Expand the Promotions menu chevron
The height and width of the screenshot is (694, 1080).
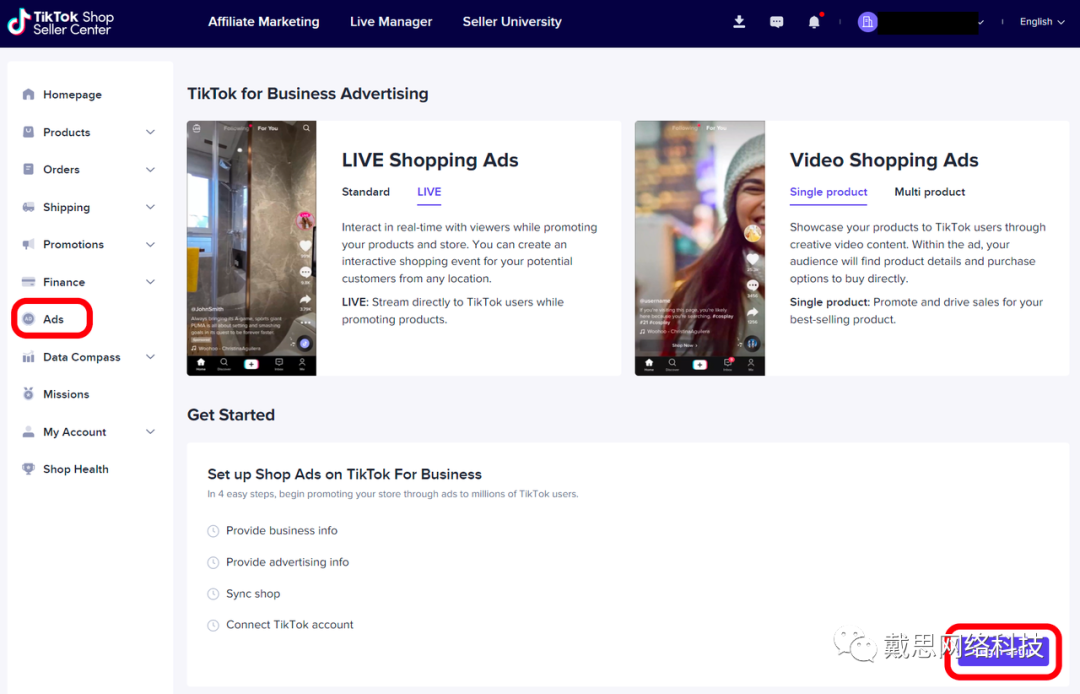(x=150, y=244)
